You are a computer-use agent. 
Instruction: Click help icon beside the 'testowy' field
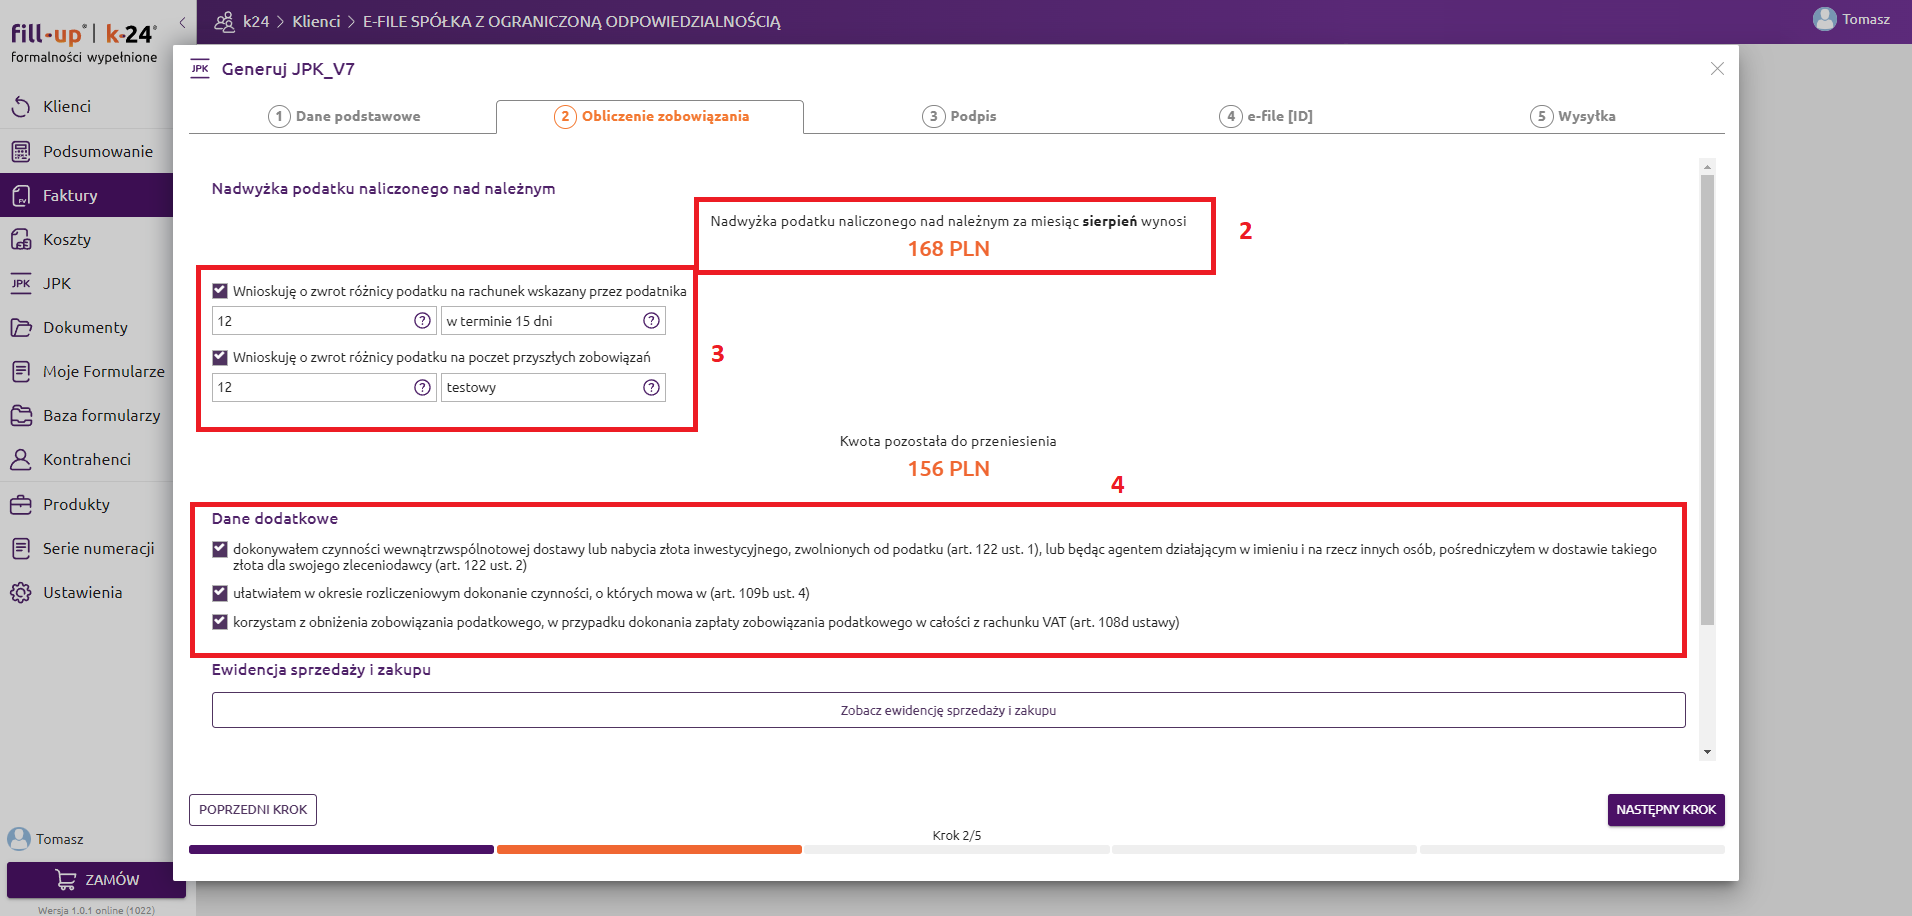click(x=651, y=387)
